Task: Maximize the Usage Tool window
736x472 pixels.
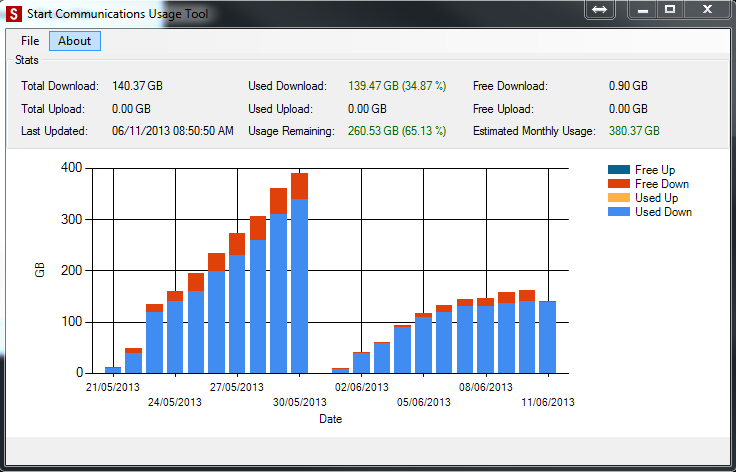Action: coord(670,9)
